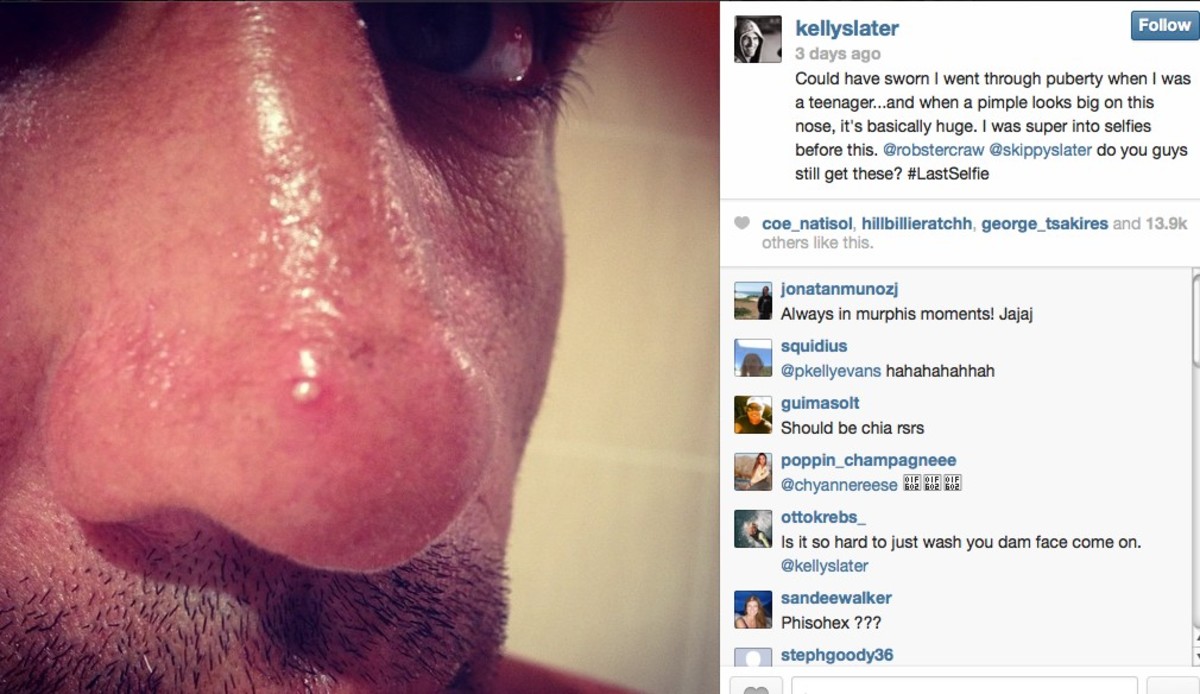Open jonatanmunozj commenter avatar
The width and height of the screenshot is (1200, 694).
(x=754, y=300)
